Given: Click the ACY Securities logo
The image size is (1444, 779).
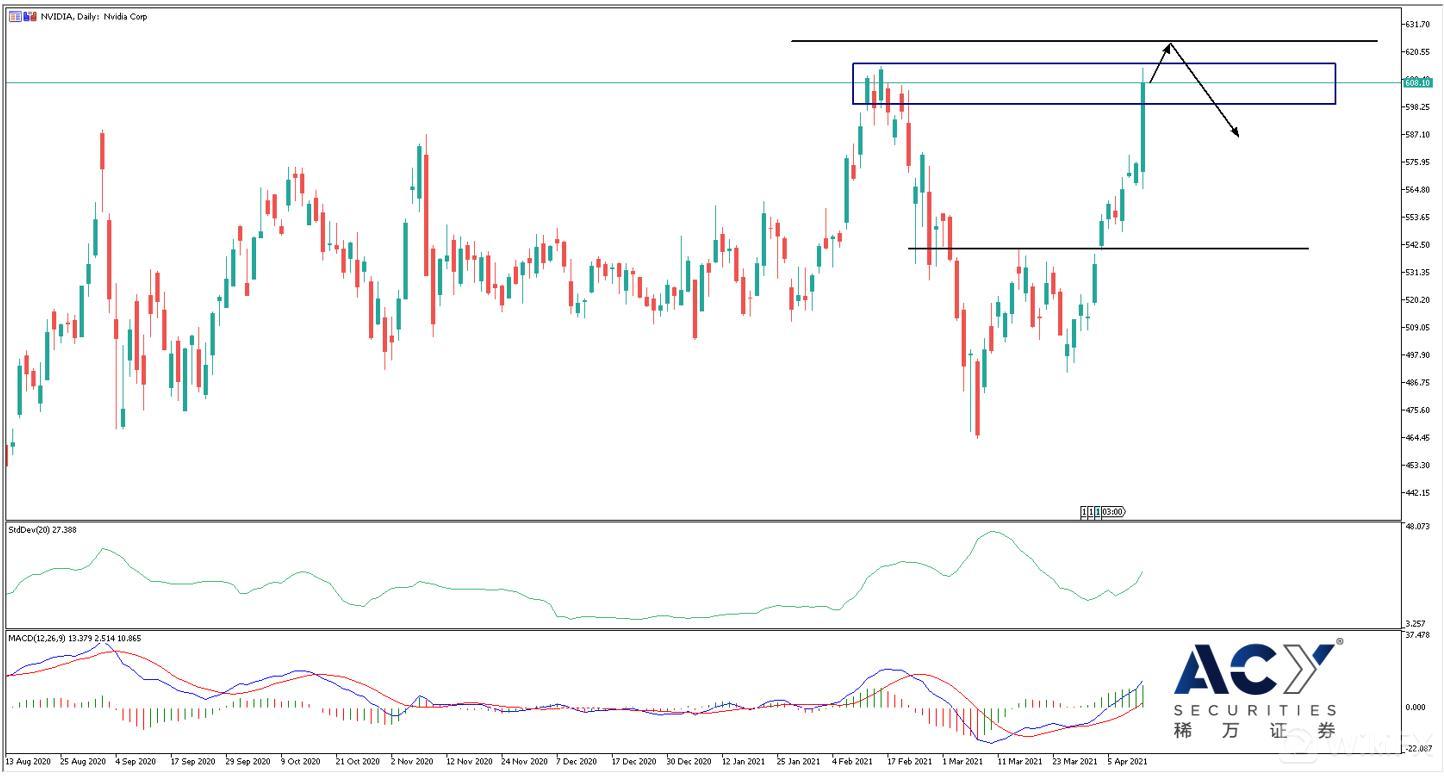Looking at the screenshot, I should 1256,690.
